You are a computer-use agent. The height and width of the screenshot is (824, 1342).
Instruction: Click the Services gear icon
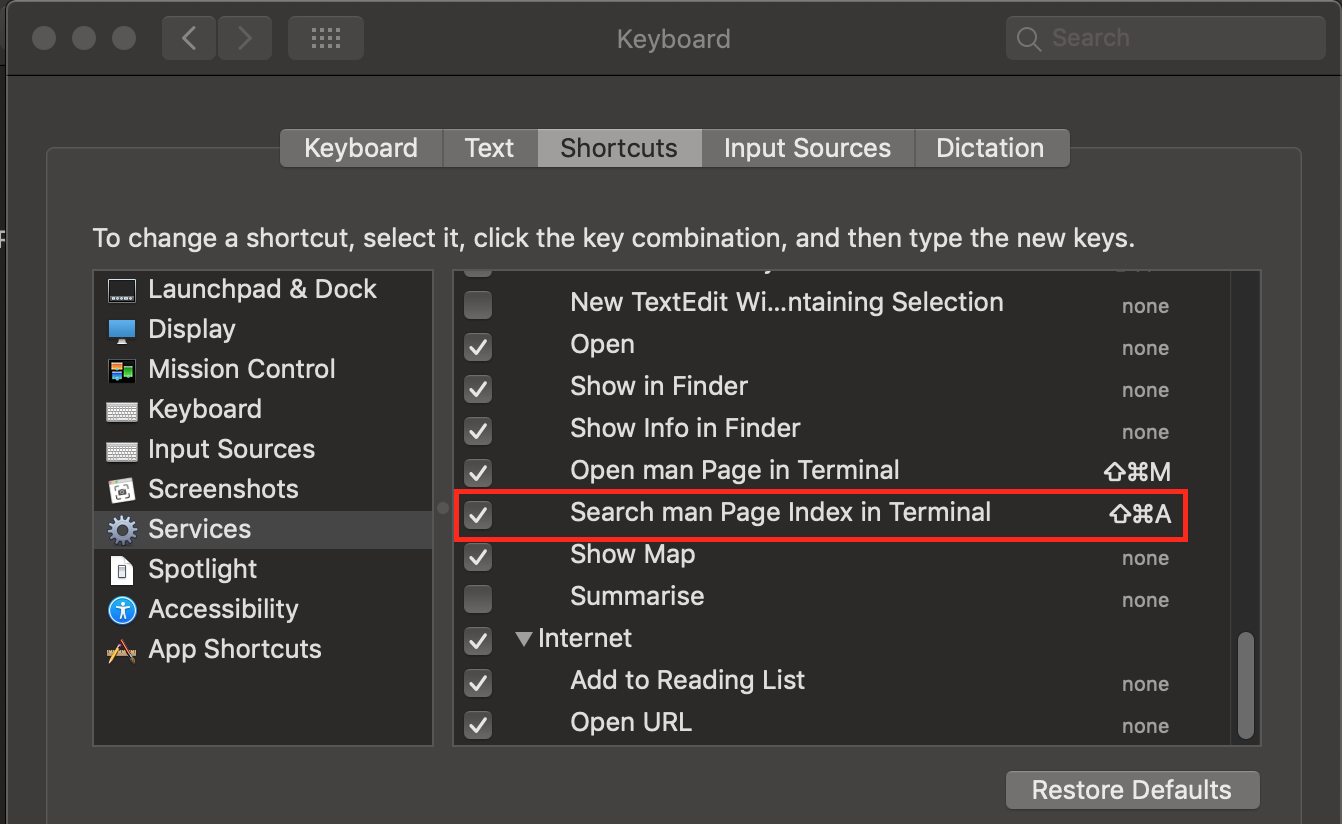pos(121,529)
